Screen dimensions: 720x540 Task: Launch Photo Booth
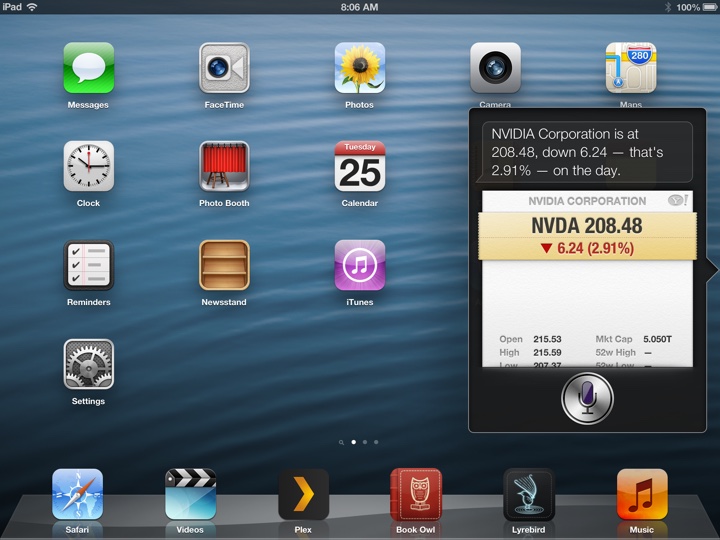point(224,166)
